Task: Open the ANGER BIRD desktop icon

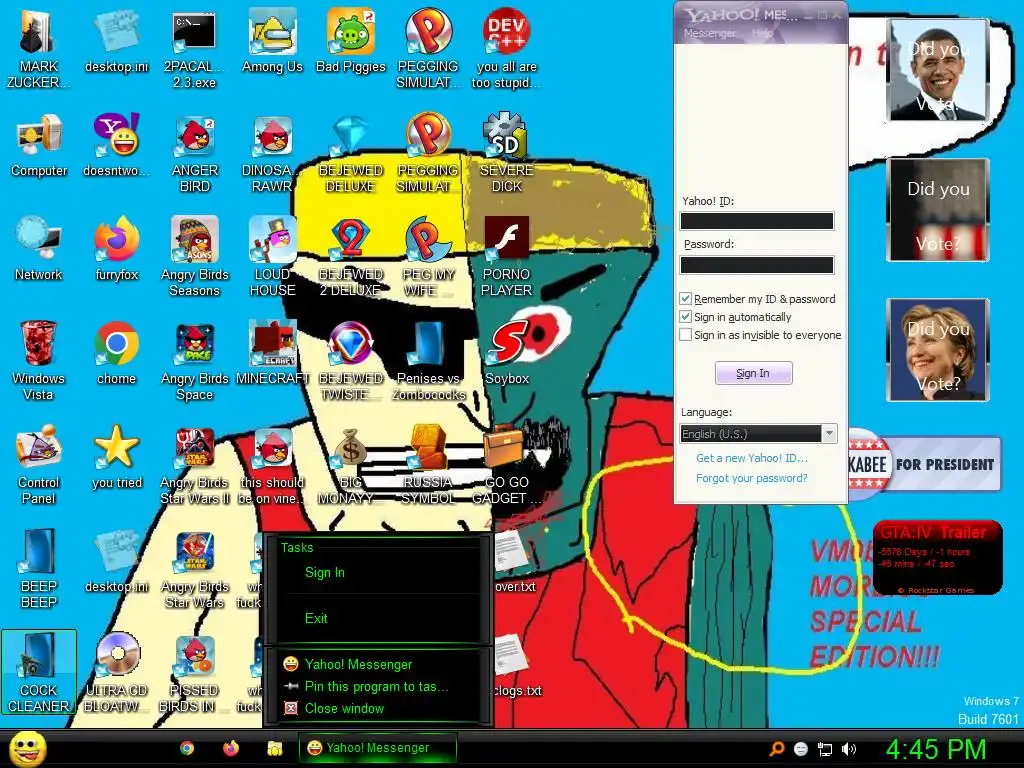Action: 195,153
